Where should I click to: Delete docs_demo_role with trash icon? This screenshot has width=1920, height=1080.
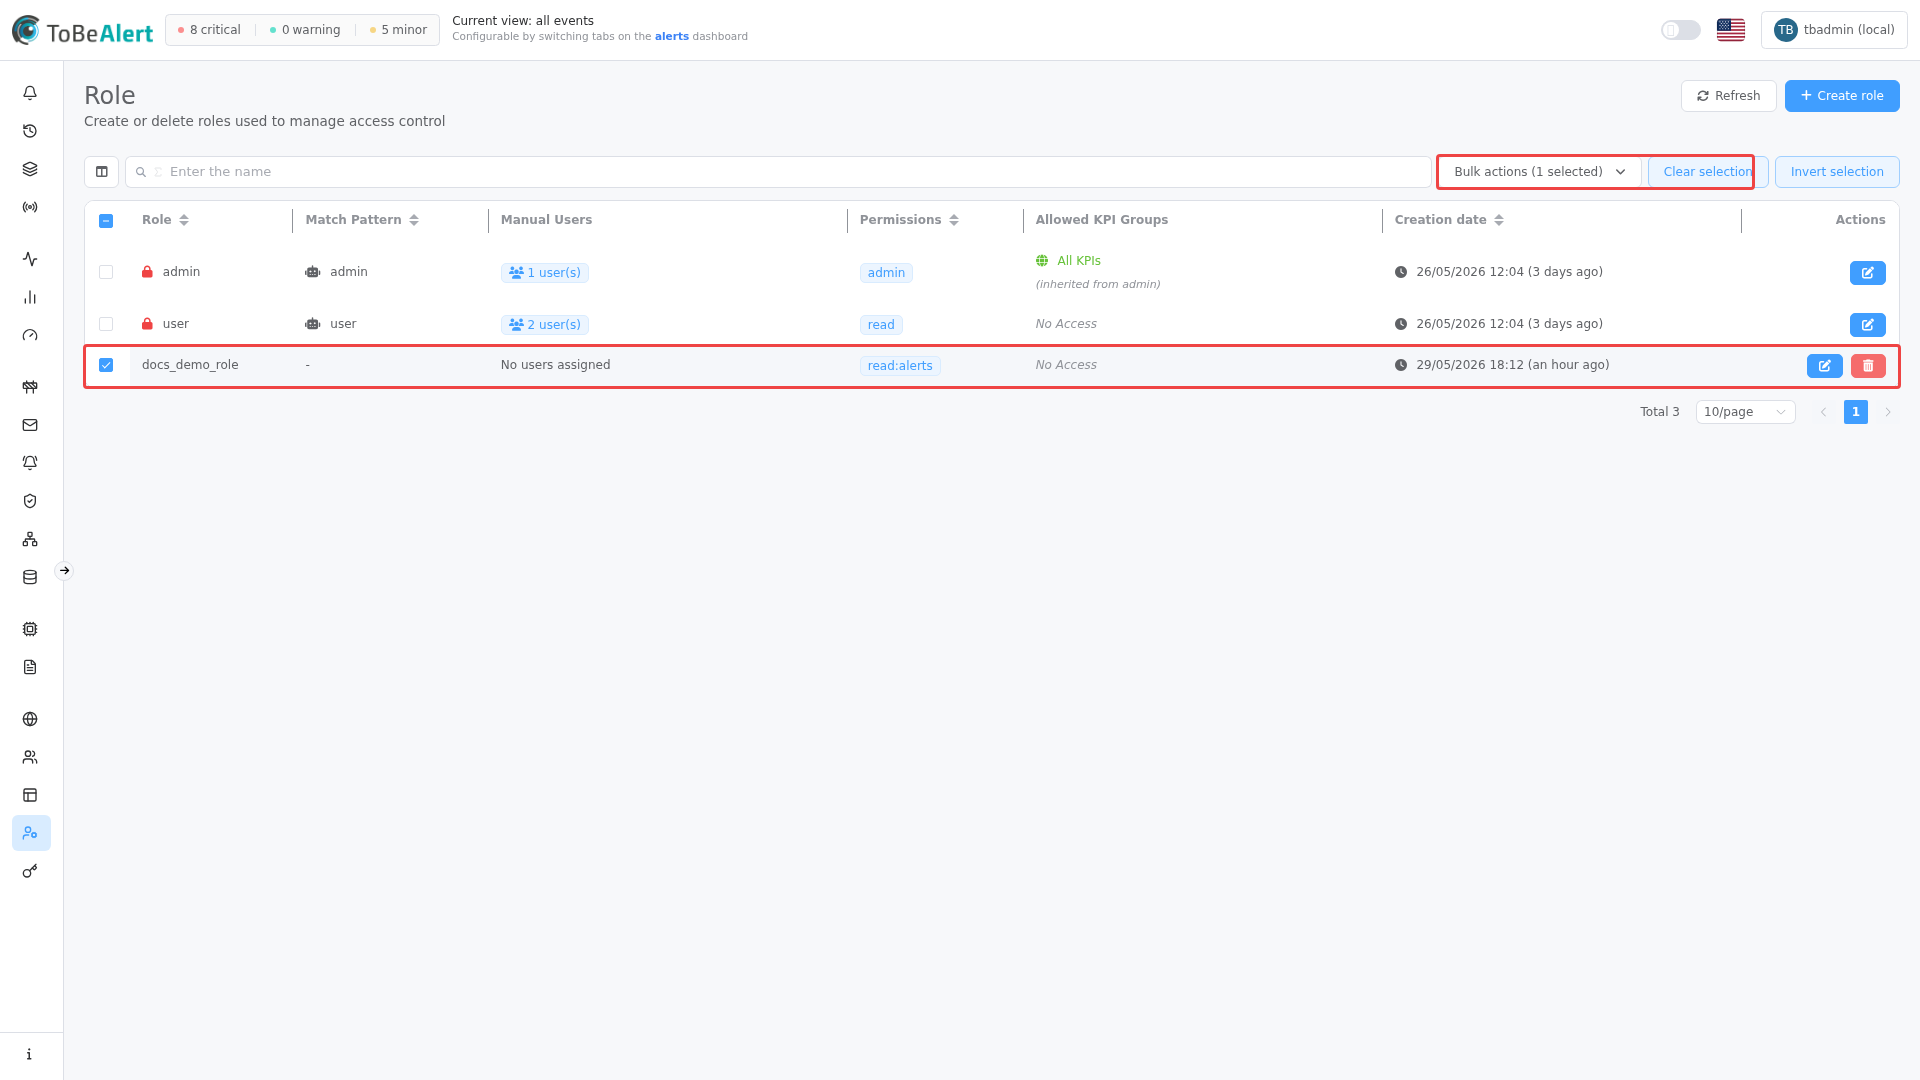(1868, 366)
